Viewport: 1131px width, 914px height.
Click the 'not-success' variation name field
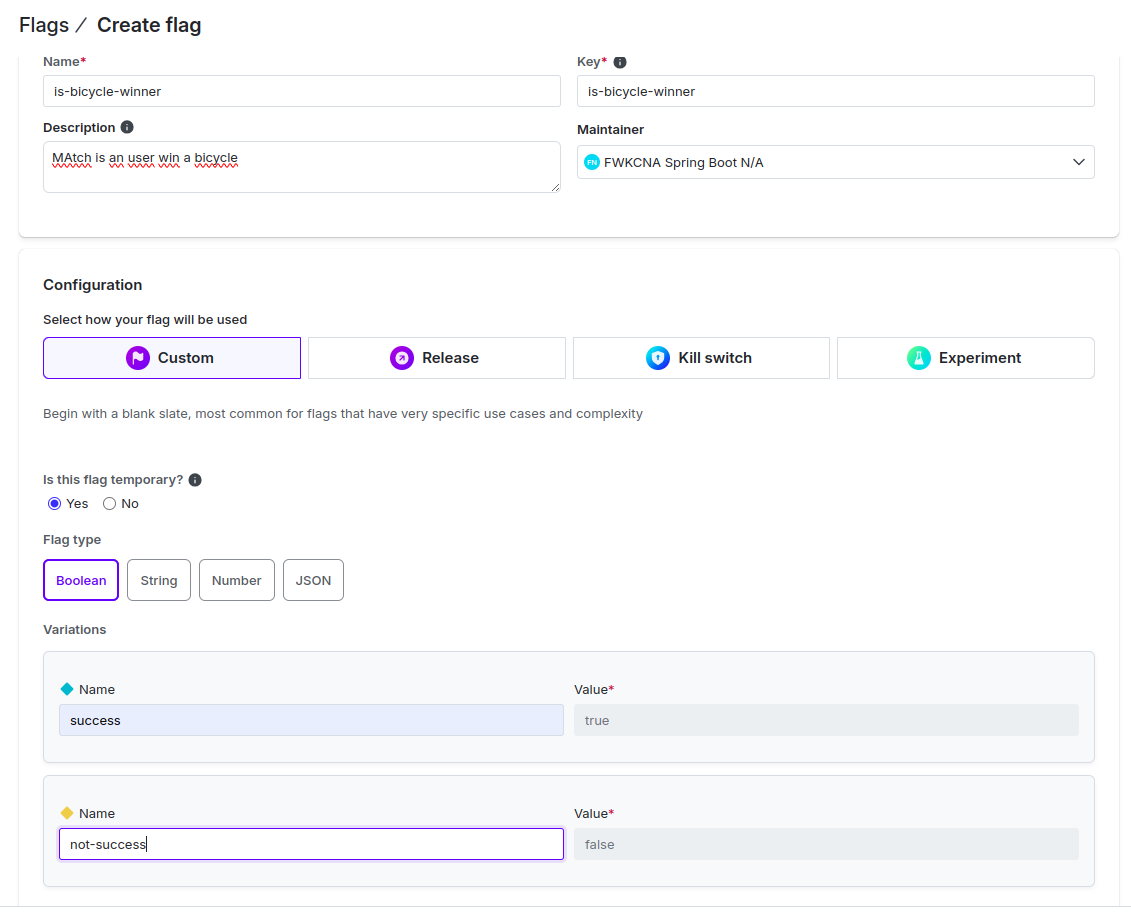tap(311, 844)
